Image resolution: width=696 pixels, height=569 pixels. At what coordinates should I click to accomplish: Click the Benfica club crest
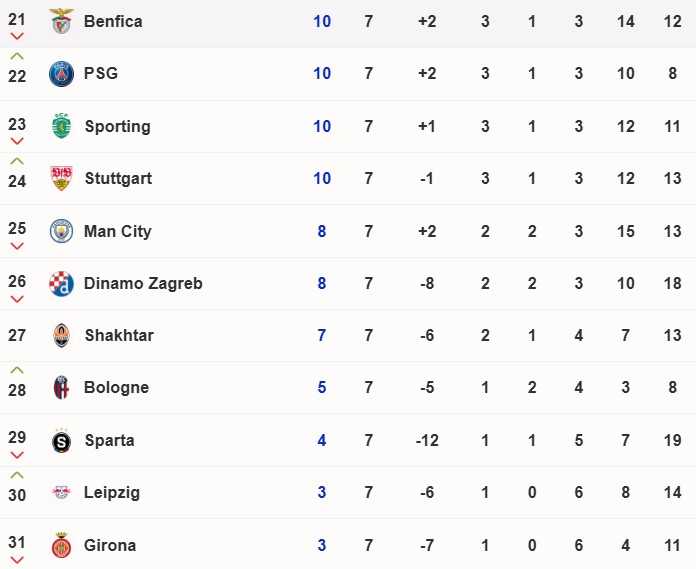[61, 21]
